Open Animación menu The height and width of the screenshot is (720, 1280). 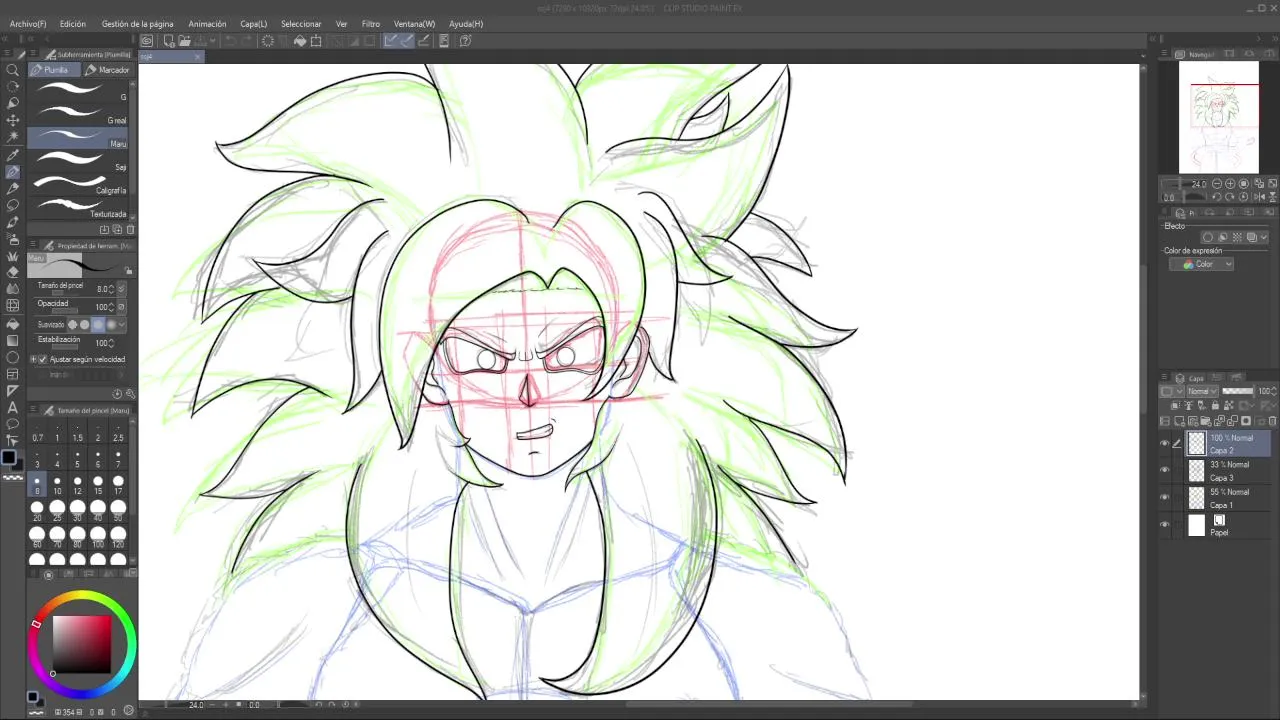click(x=207, y=24)
